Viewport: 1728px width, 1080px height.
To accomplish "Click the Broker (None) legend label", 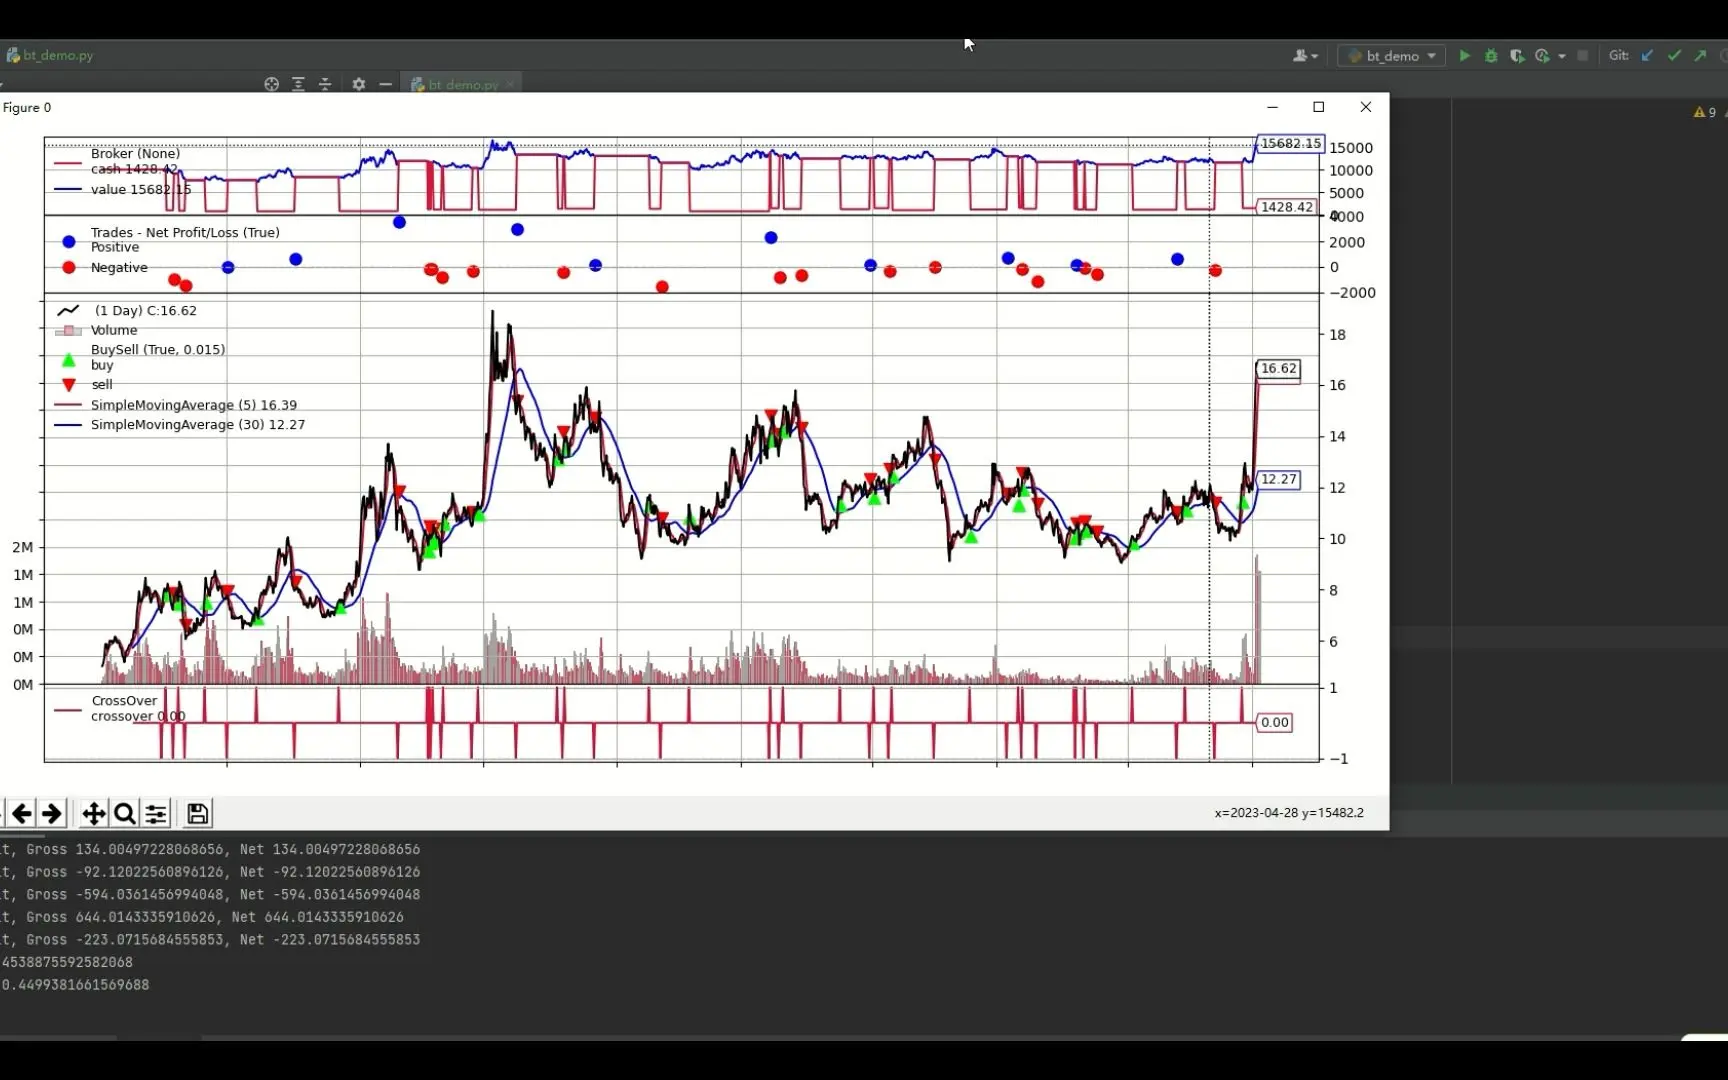I will [x=135, y=153].
